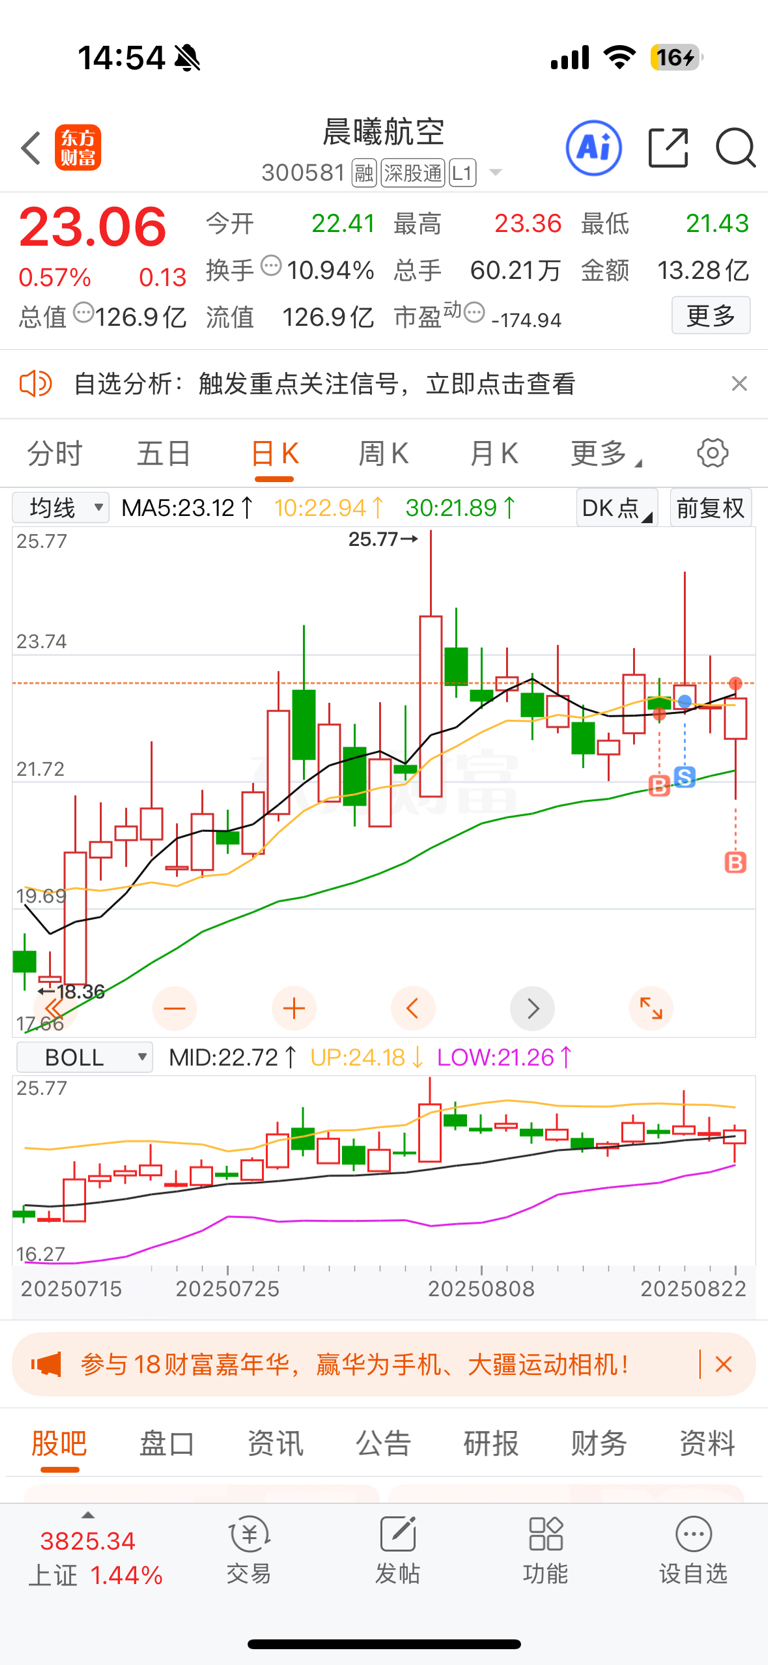Switch to the 盘口 tab

tap(167, 1443)
